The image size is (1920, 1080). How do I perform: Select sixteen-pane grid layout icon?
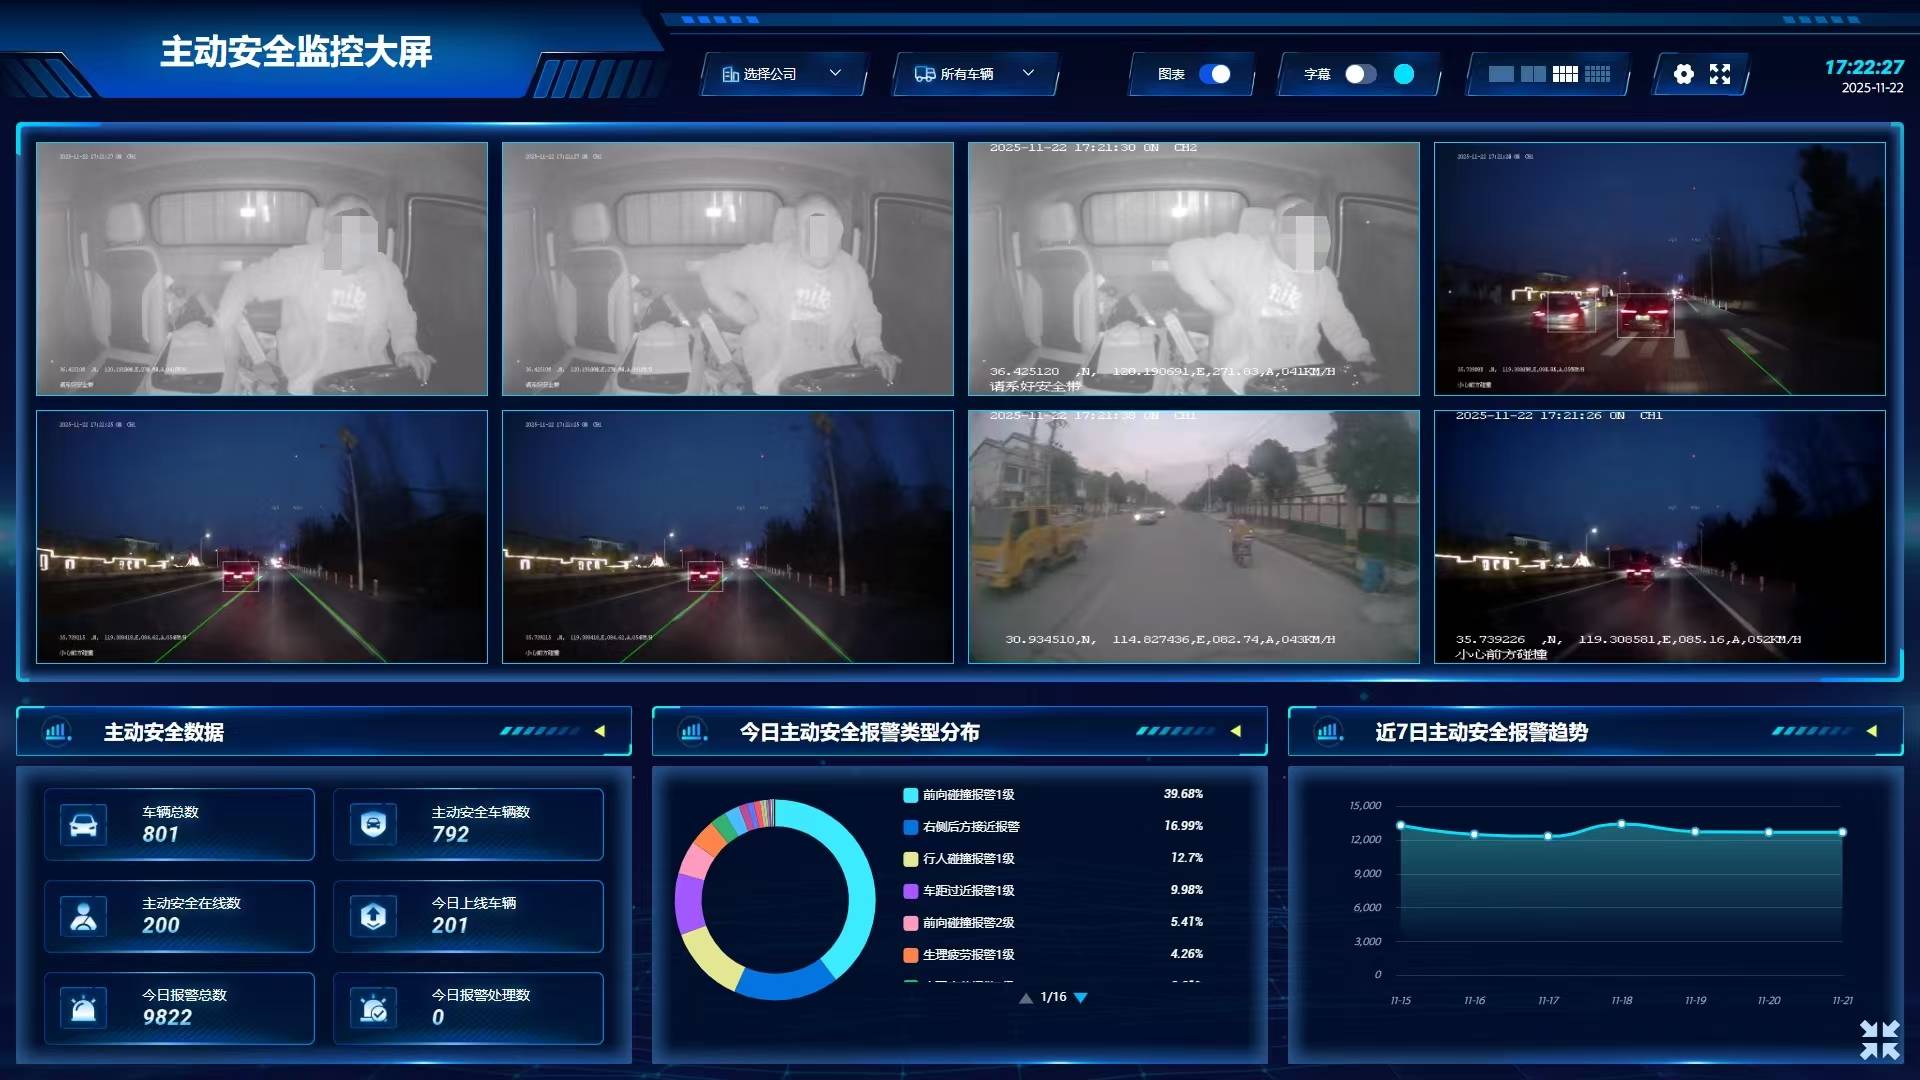[1598, 74]
